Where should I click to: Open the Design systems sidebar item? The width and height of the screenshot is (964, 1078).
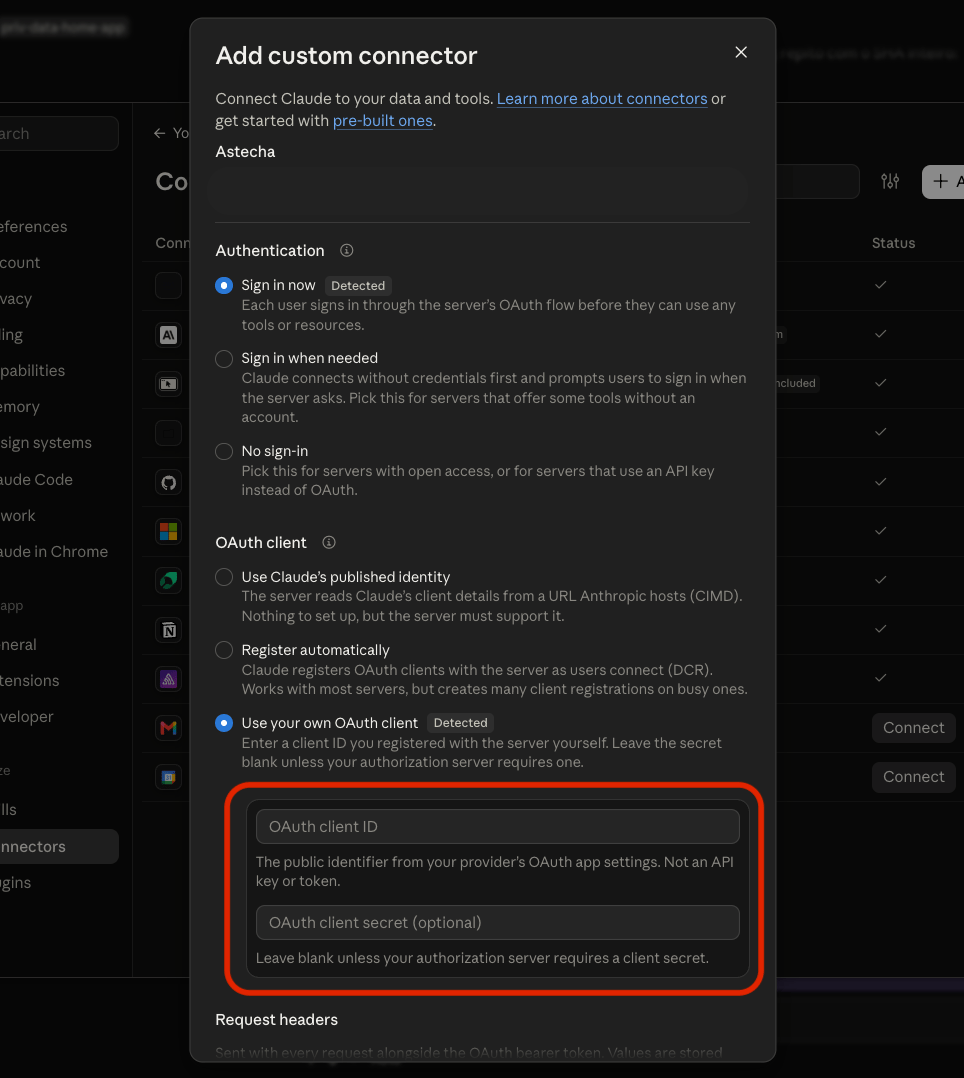click(45, 443)
